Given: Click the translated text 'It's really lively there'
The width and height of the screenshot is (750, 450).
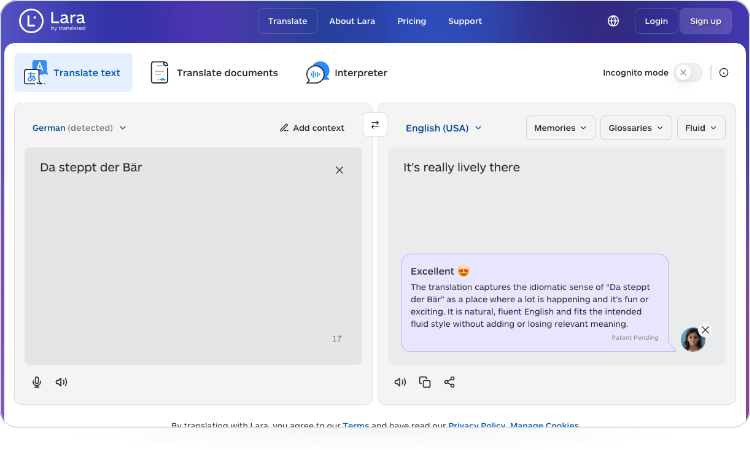Looking at the screenshot, I should click(461, 167).
